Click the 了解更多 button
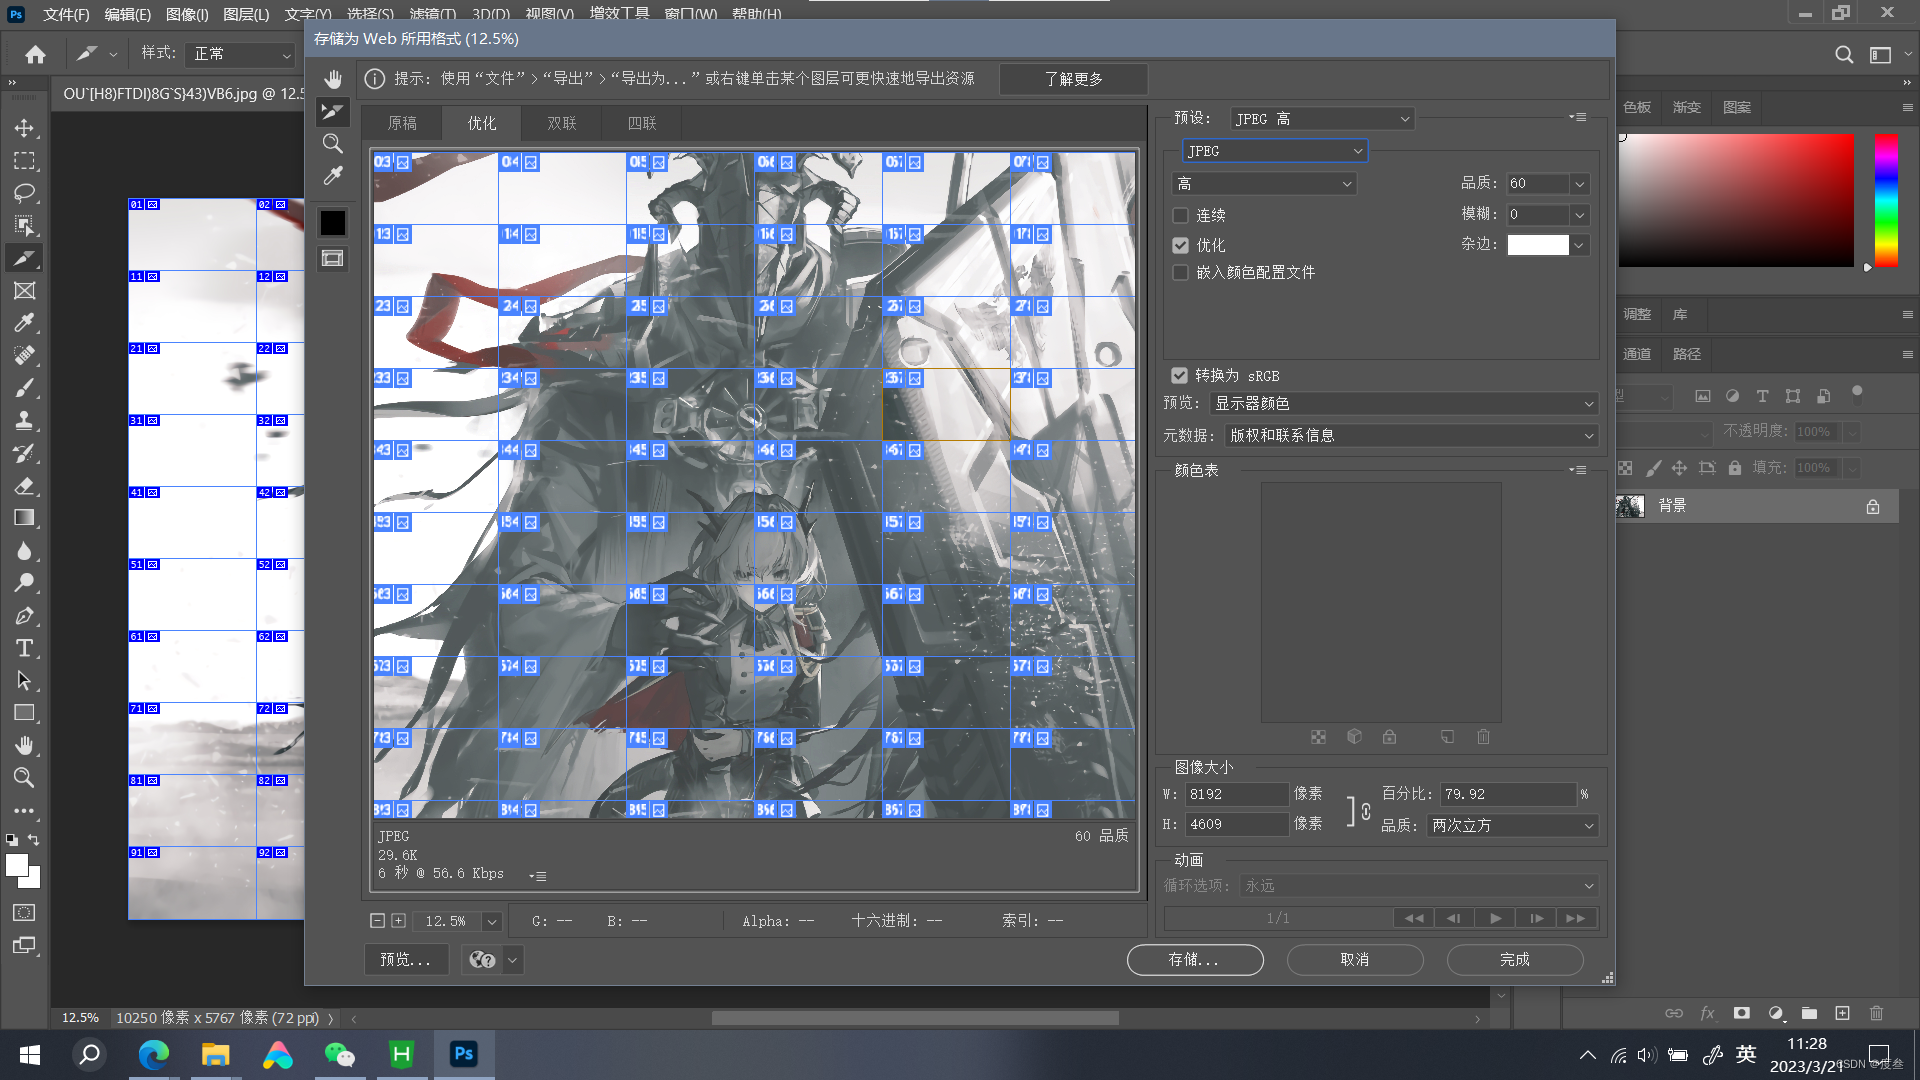The width and height of the screenshot is (1920, 1080). click(1074, 79)
